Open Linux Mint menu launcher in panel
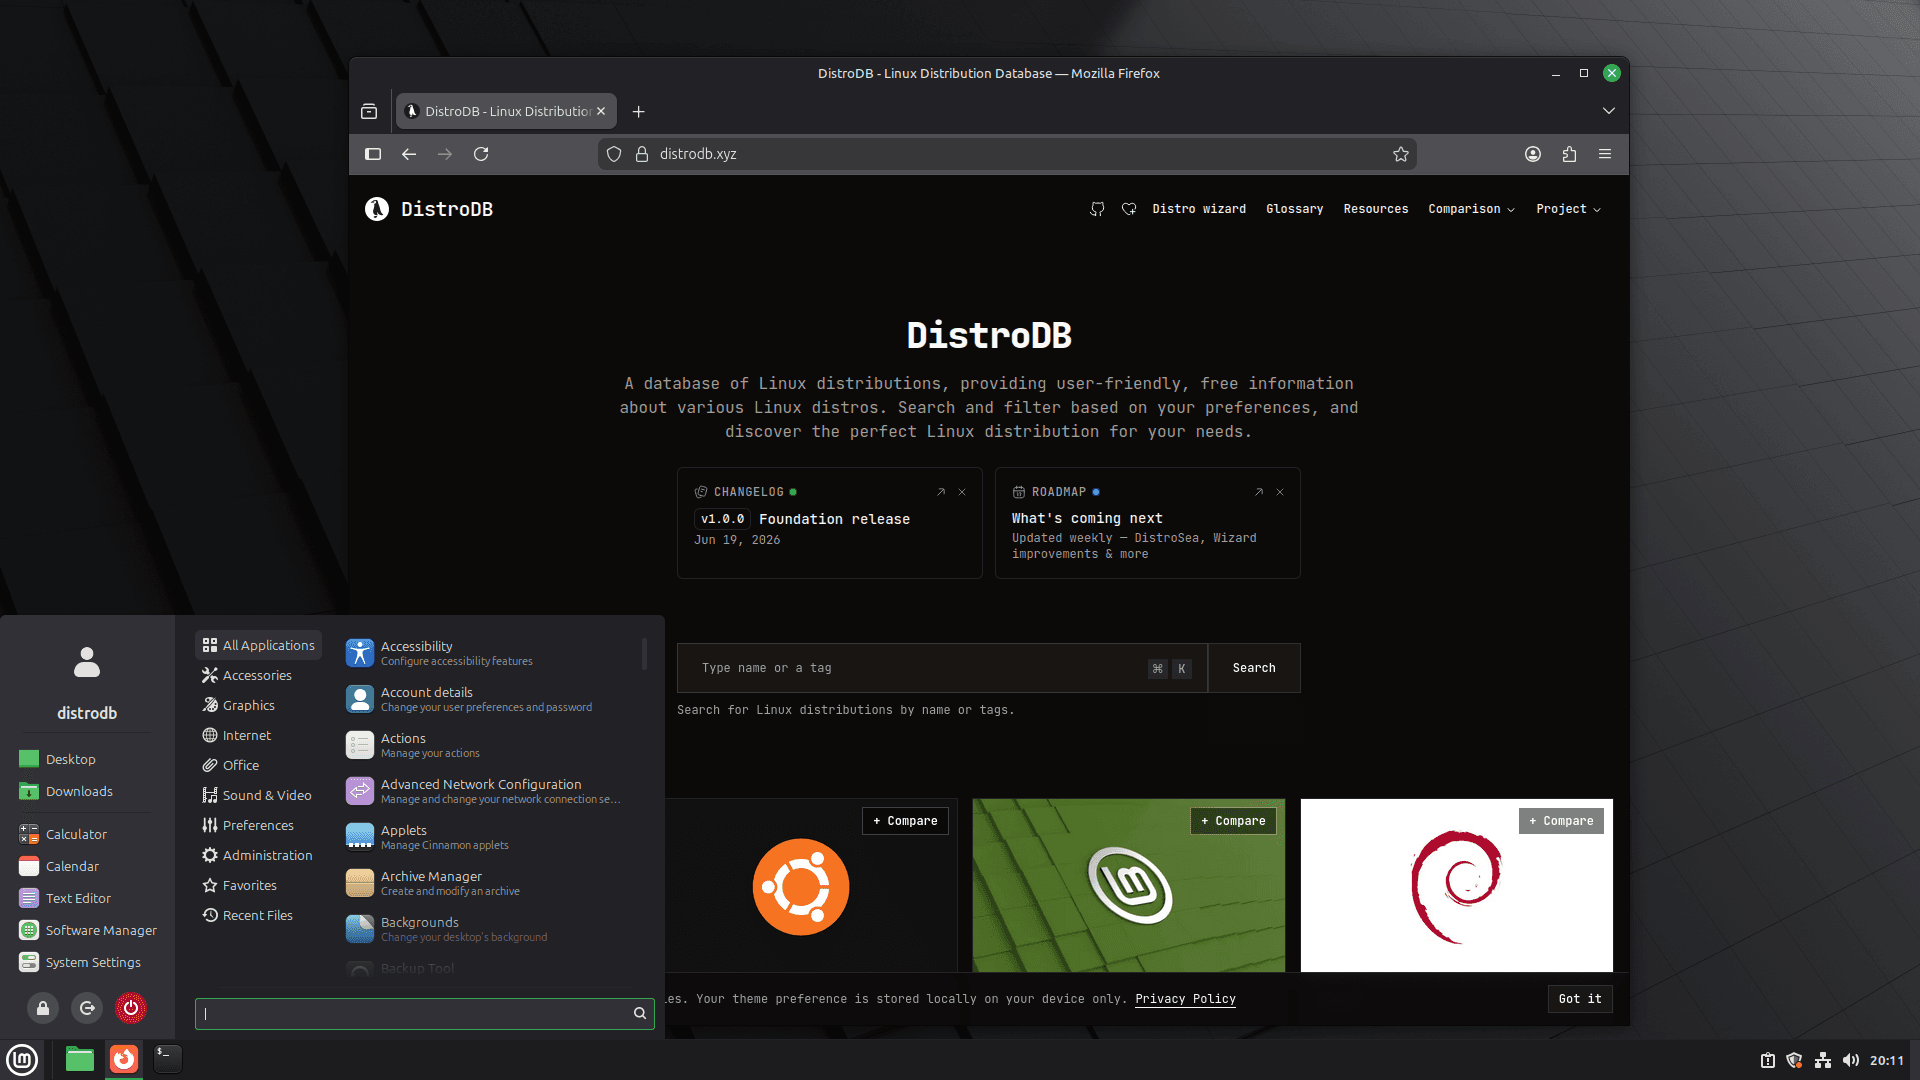1920x1080 pixels. pos(22,1059)
